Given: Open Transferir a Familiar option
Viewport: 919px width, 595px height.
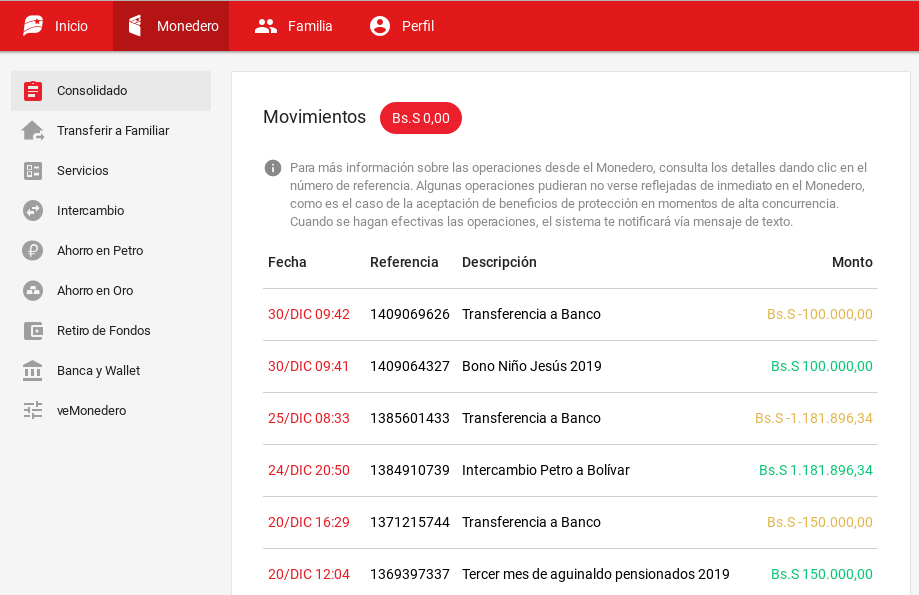Looking at the screenshot, I should tap(111, 131).
